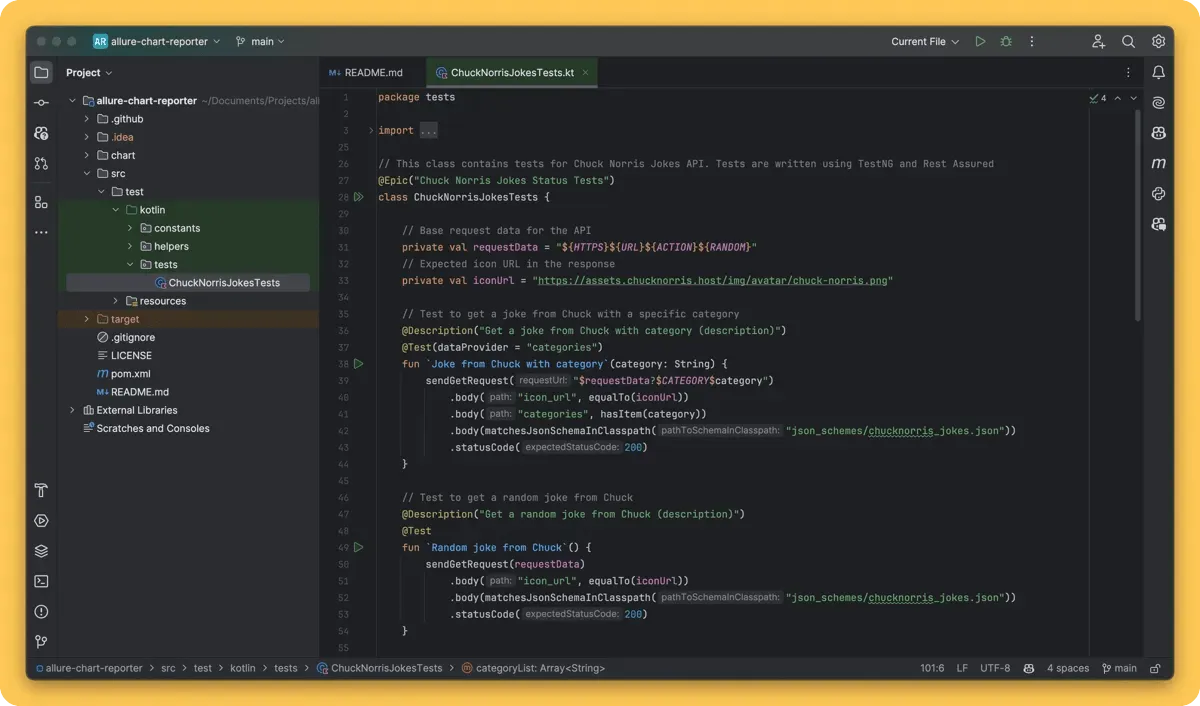
Task: Click the Run play button in toolbar
Action: tap(980, 42)
